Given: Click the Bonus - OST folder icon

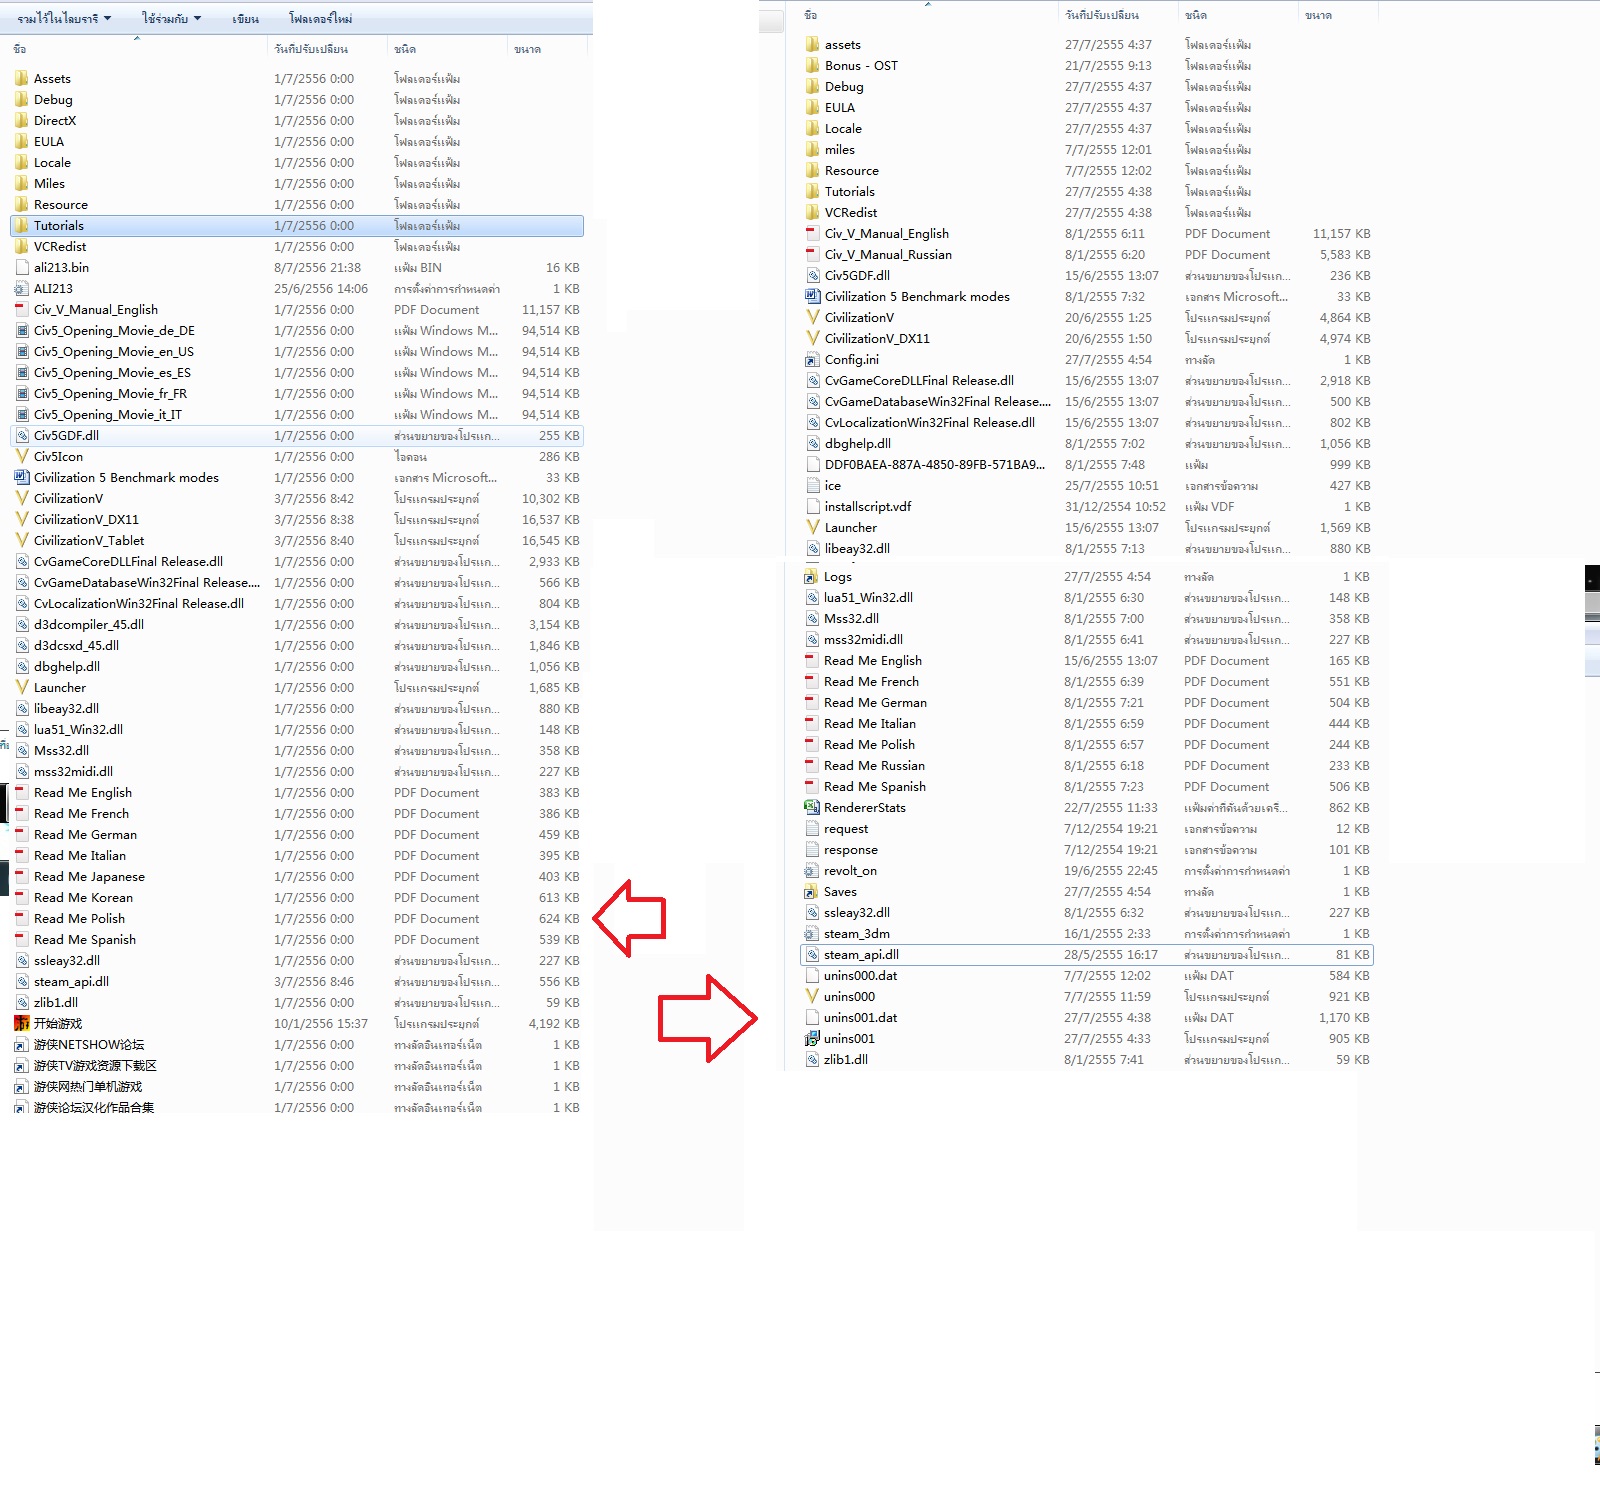Looking at the screenshot, I should tap(813, 65).
